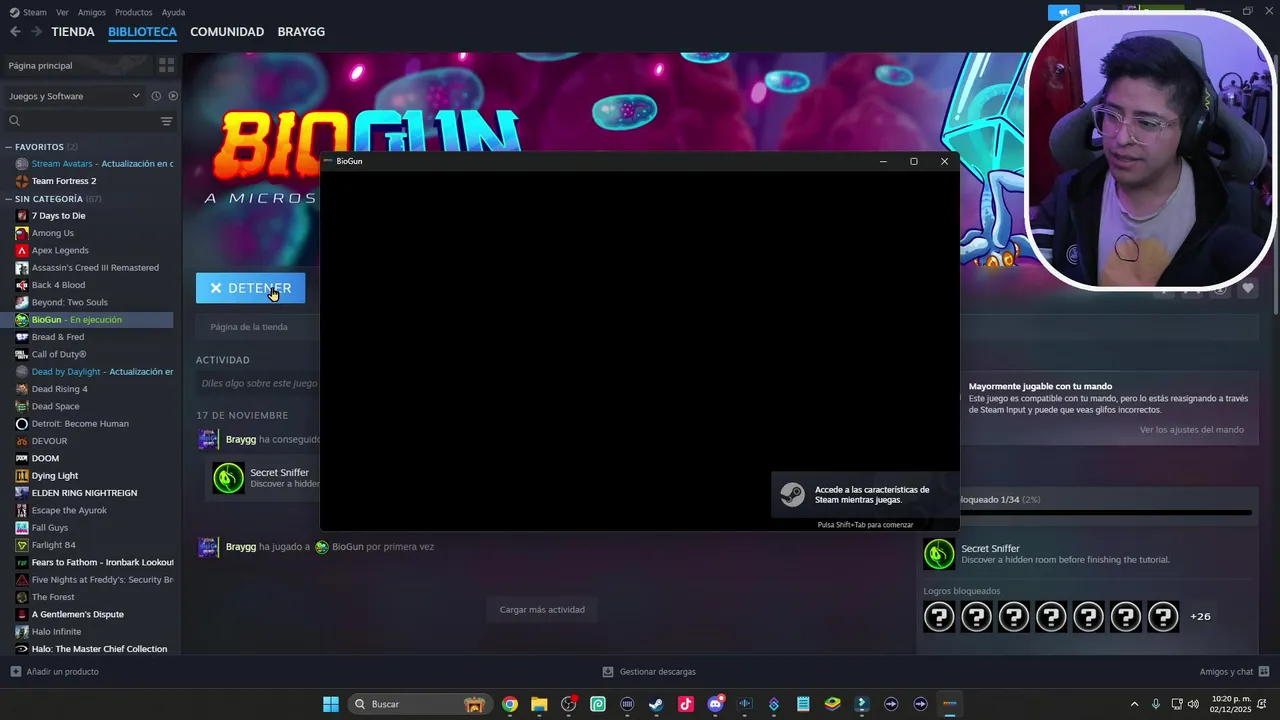Image resolution: width=1280 pixels, height=720 pixels.
Task: Click Página principal button
Action: [x=77, y=65]
